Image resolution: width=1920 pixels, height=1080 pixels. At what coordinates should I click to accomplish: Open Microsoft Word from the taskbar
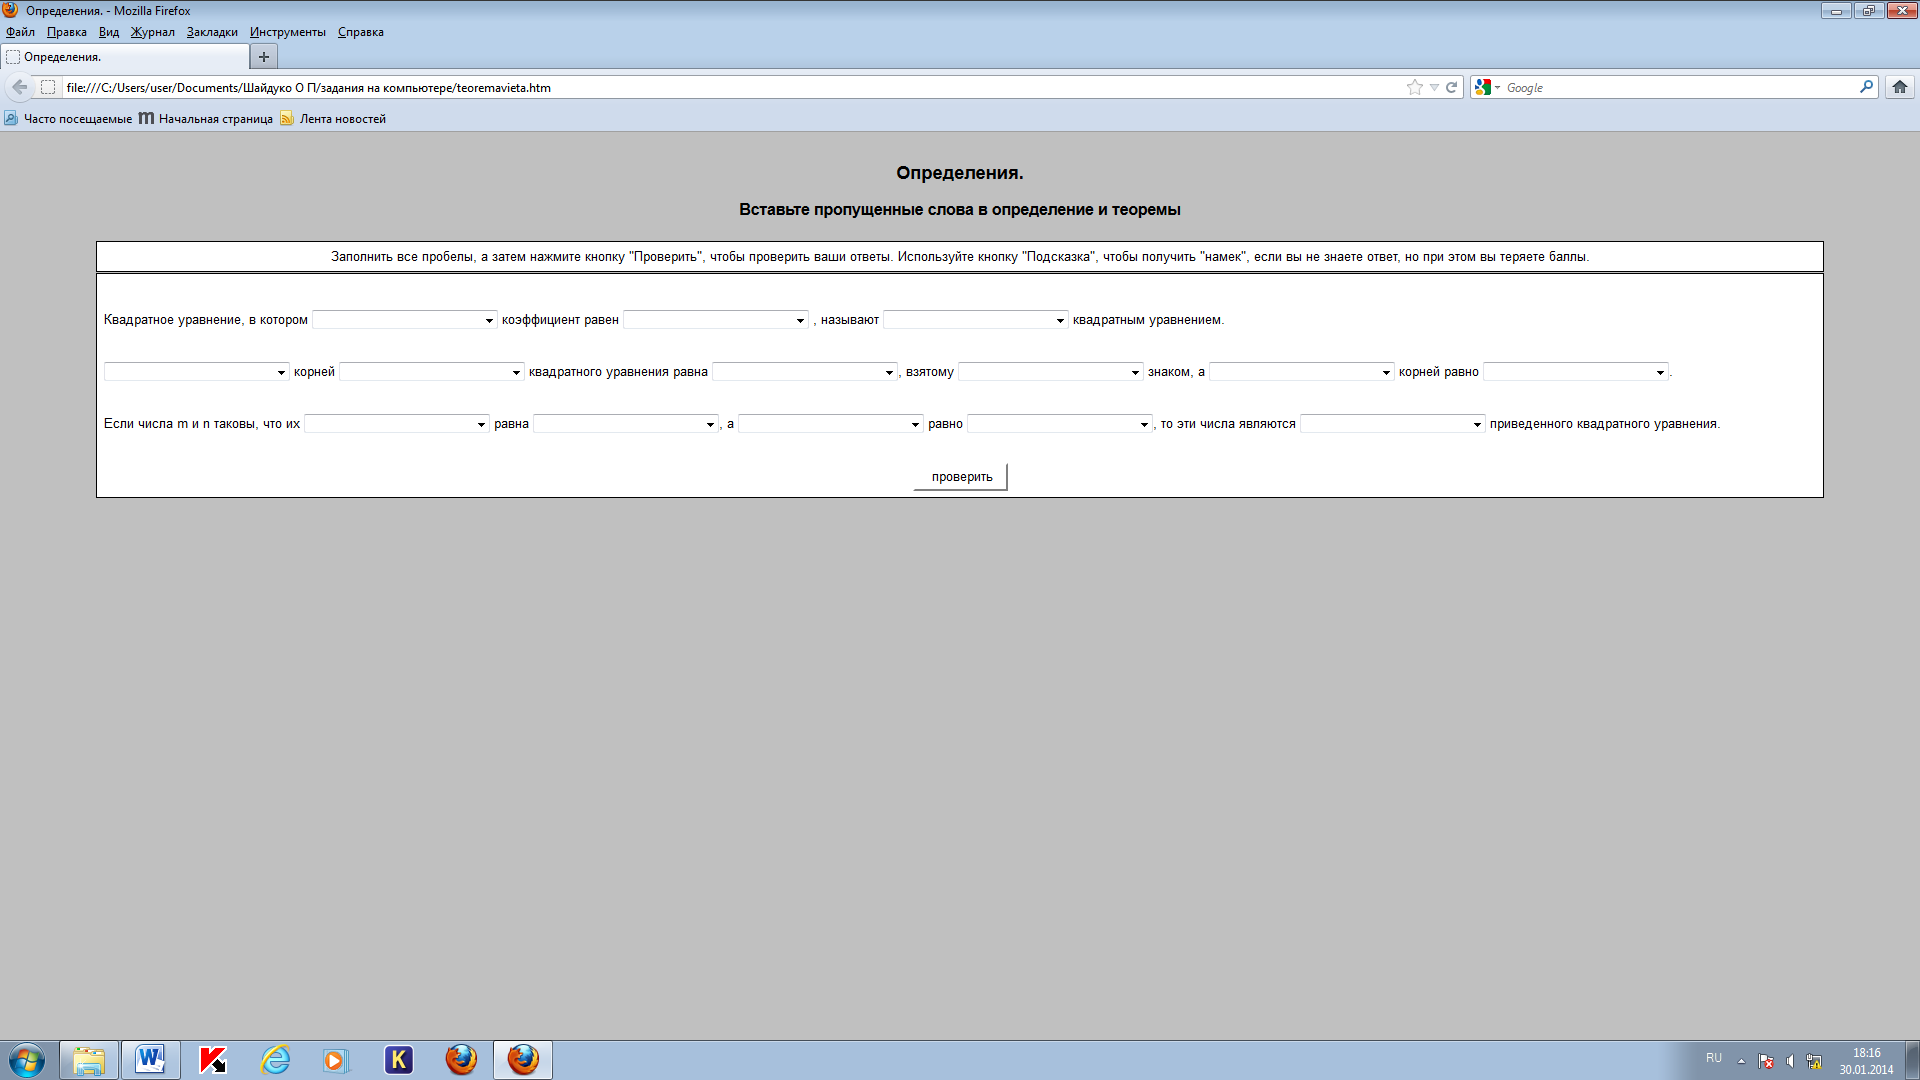pos(151,1060)
